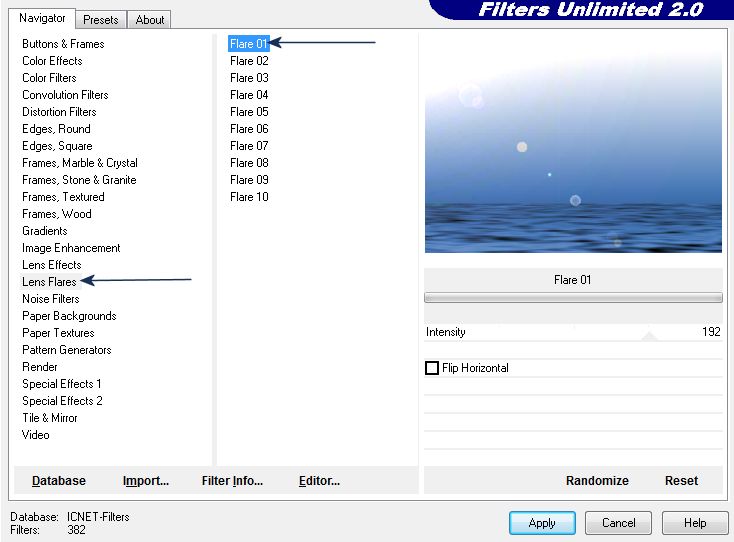Select the Edges, Round category
The height and width of the screenshot is (542, 734).
pos(56,129)
